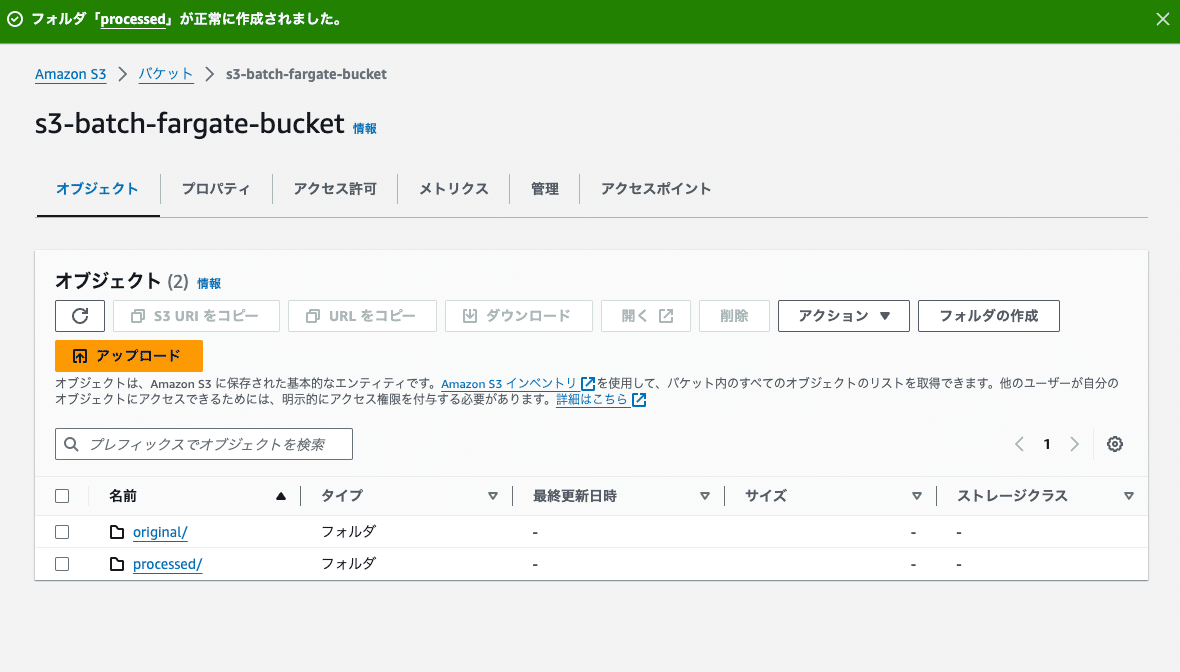Screen dimensions: 1180x672
Task: Click the search magnifier icon
Action: [x=71, y=444]
